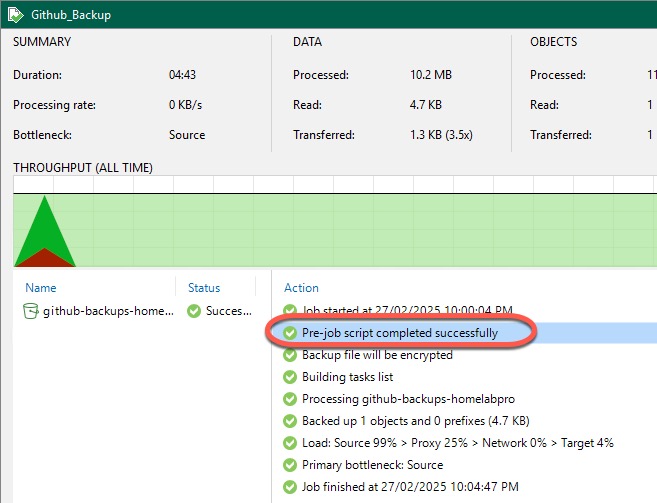Image resolution: width=657 pixels, height=503 pixels.
Task: Click the green success icon in Status column
Action: pyautogui.click(x=194, y=311)
